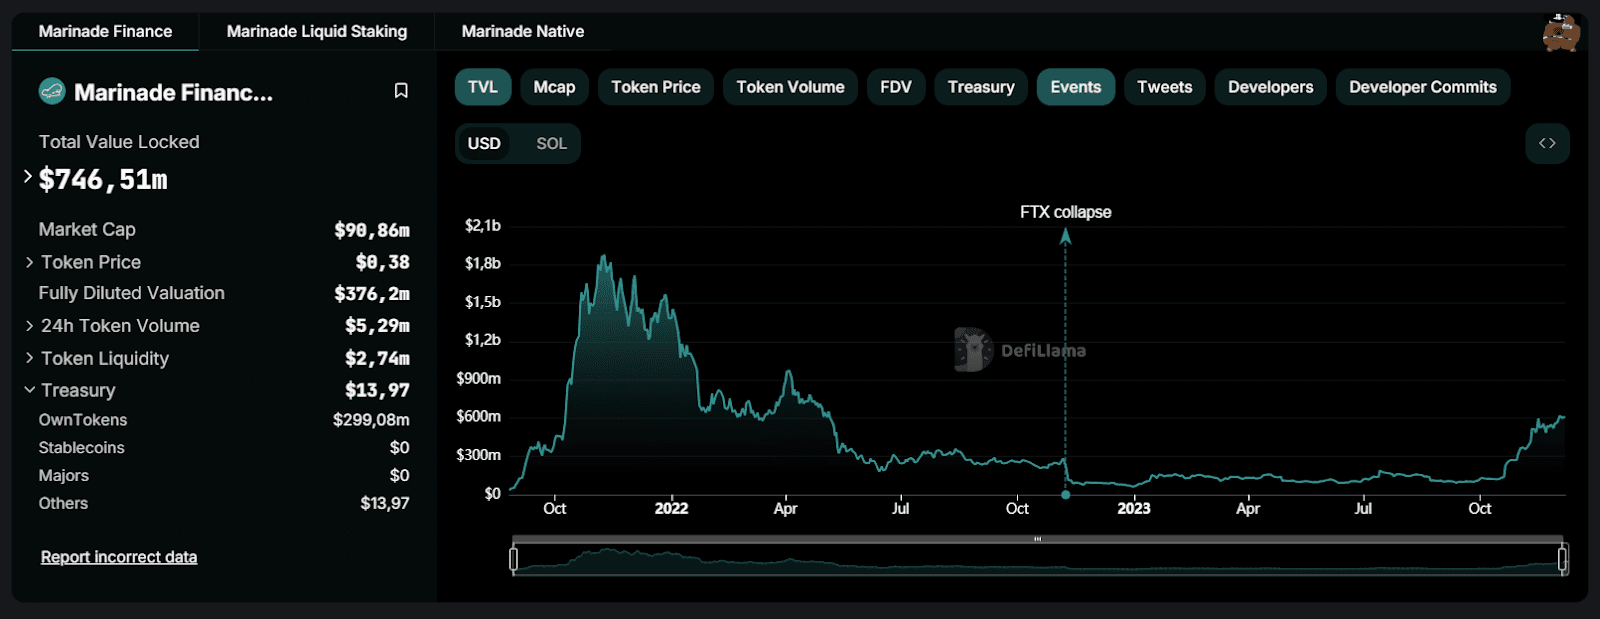Click left handle of chart range slider
Screen dimensions: 1600x619
click(x=514, y=558)
